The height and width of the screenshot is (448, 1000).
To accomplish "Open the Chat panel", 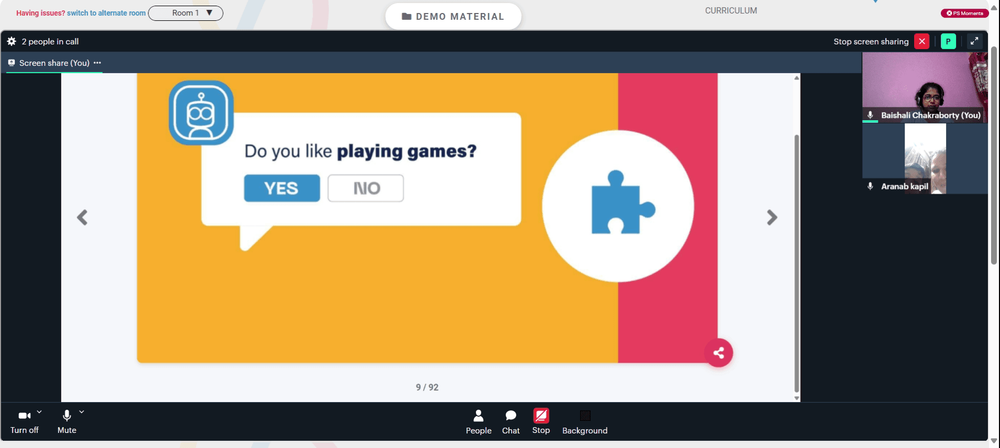I will 511,422.
